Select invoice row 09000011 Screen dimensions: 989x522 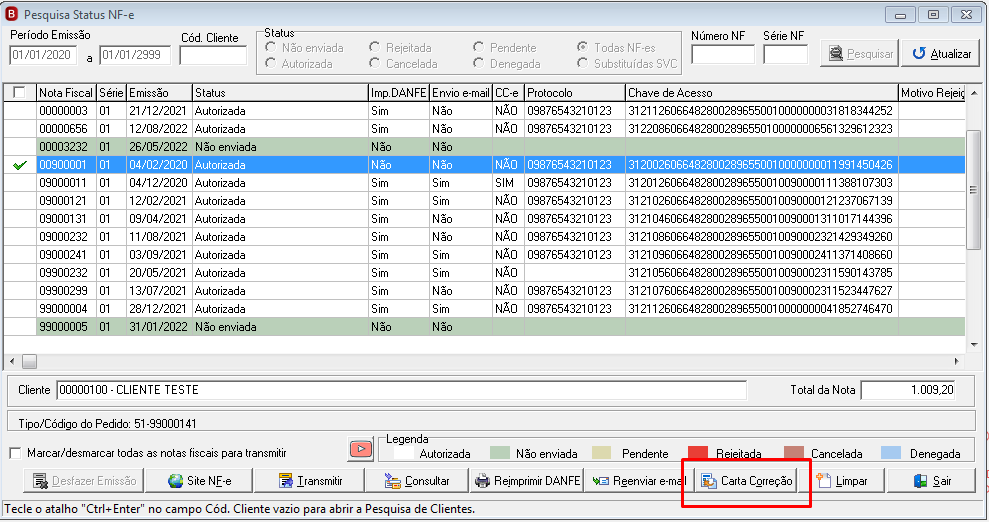484,183
